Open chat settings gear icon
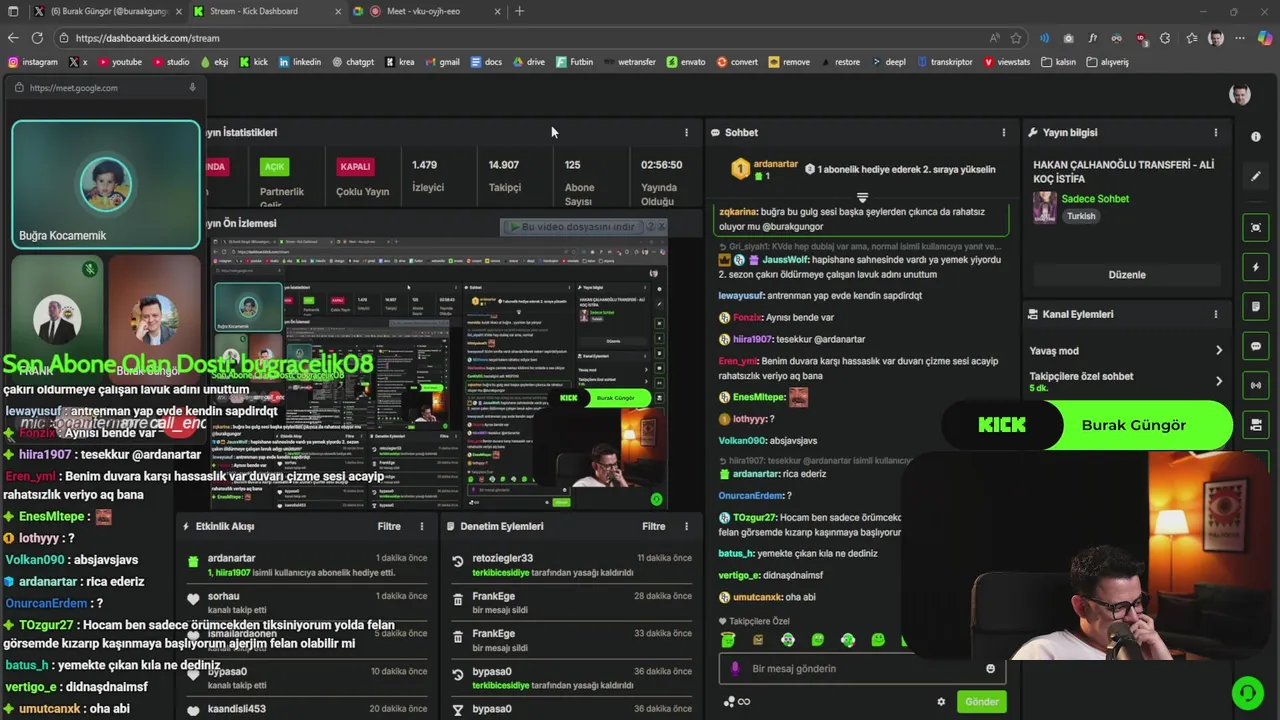1280x720 pixels. click(941, 702)
